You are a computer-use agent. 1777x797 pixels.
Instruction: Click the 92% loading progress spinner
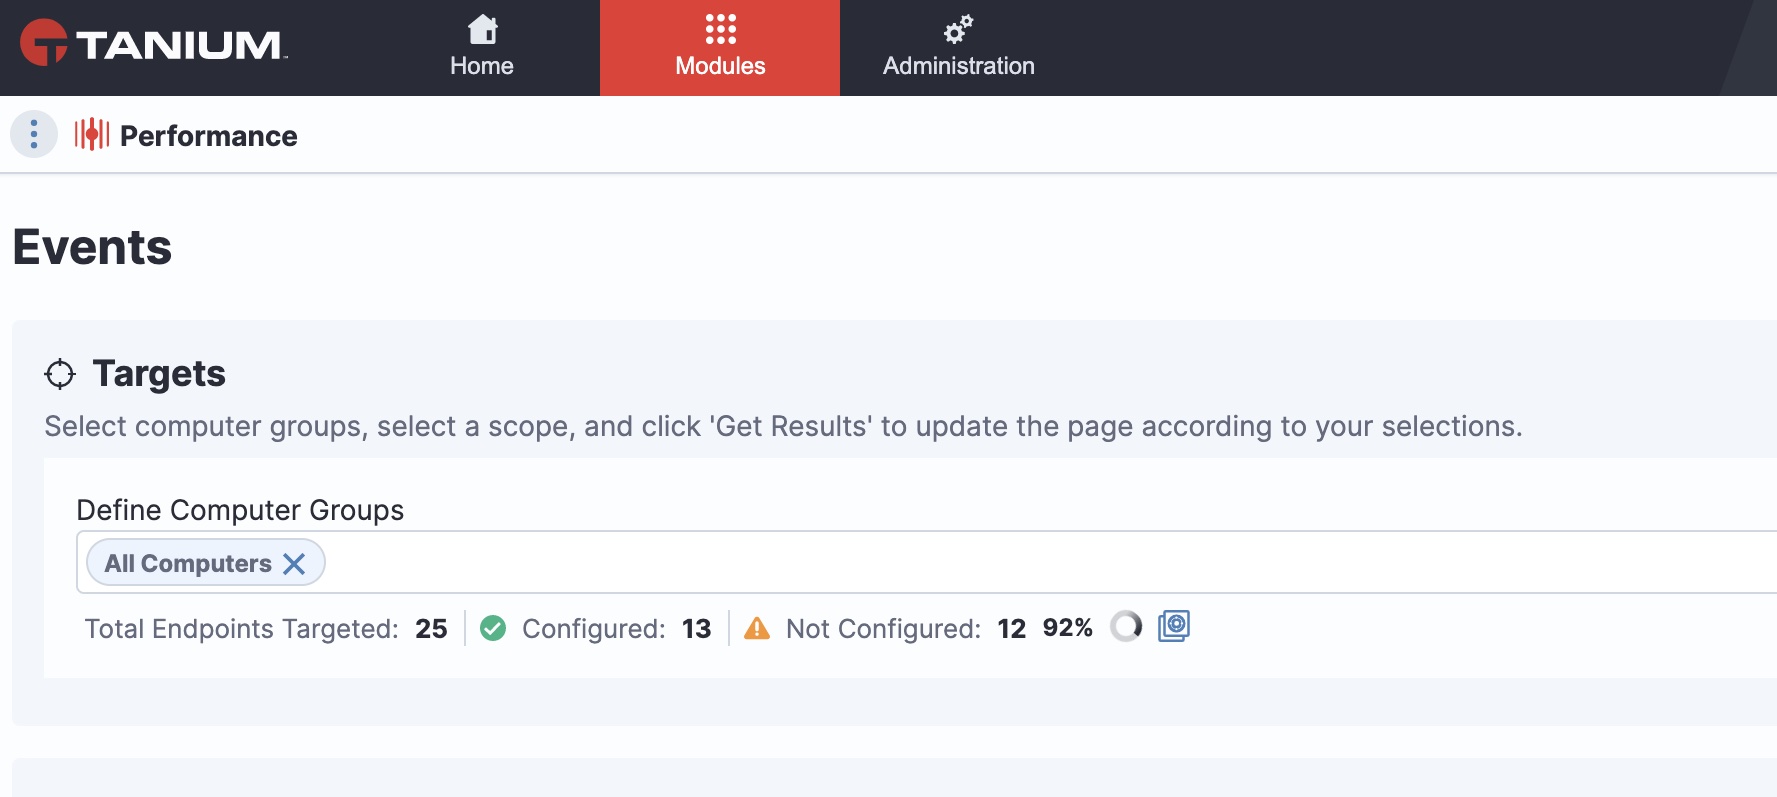pos(1126,626)
